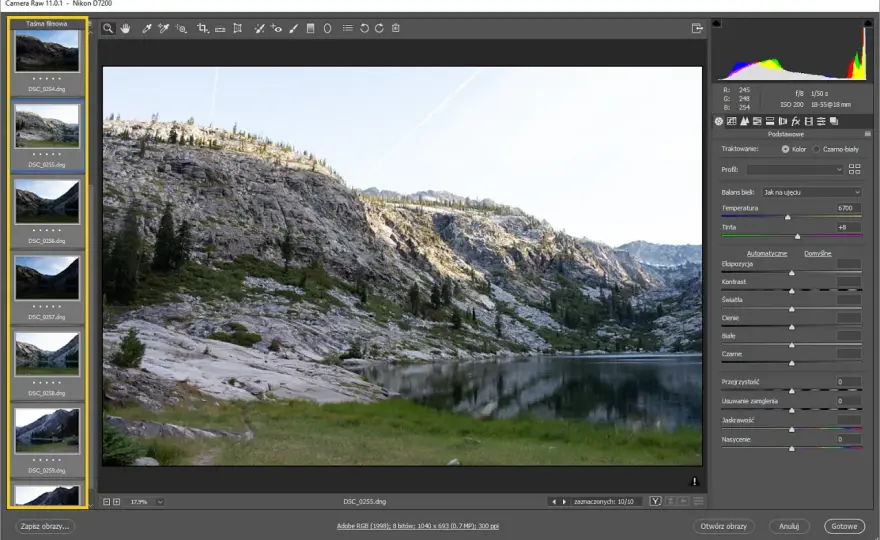The width and height of the screenshot is (880, 540).
Task: Open the Calibration panel tab
Action: click(x=809, y=121)
